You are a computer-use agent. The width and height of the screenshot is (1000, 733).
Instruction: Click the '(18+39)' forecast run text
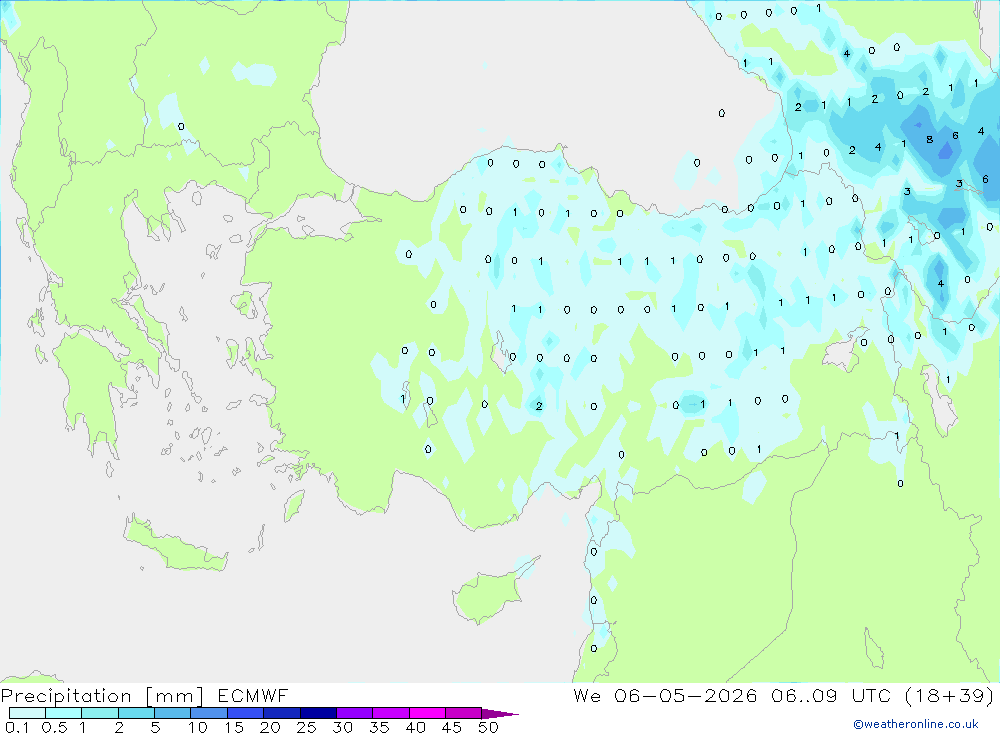click(x=950, y=696)
